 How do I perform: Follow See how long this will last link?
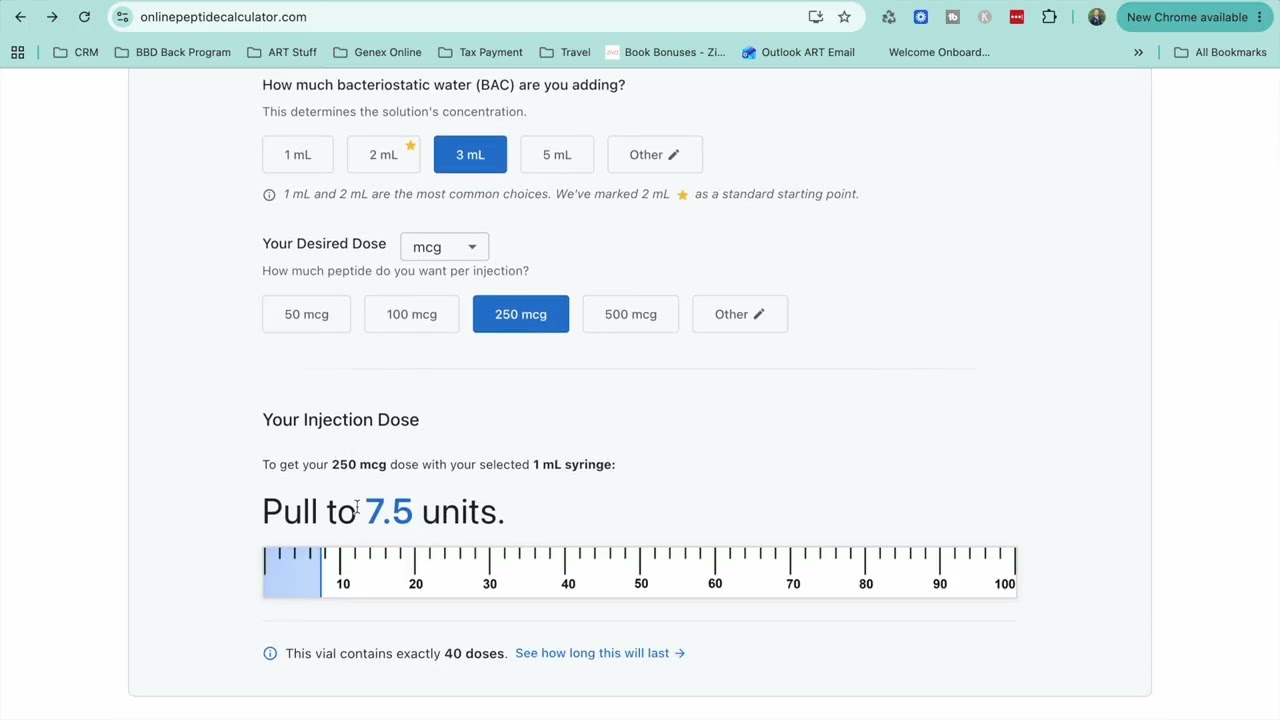pyautogui.click(x=600, y=653)
